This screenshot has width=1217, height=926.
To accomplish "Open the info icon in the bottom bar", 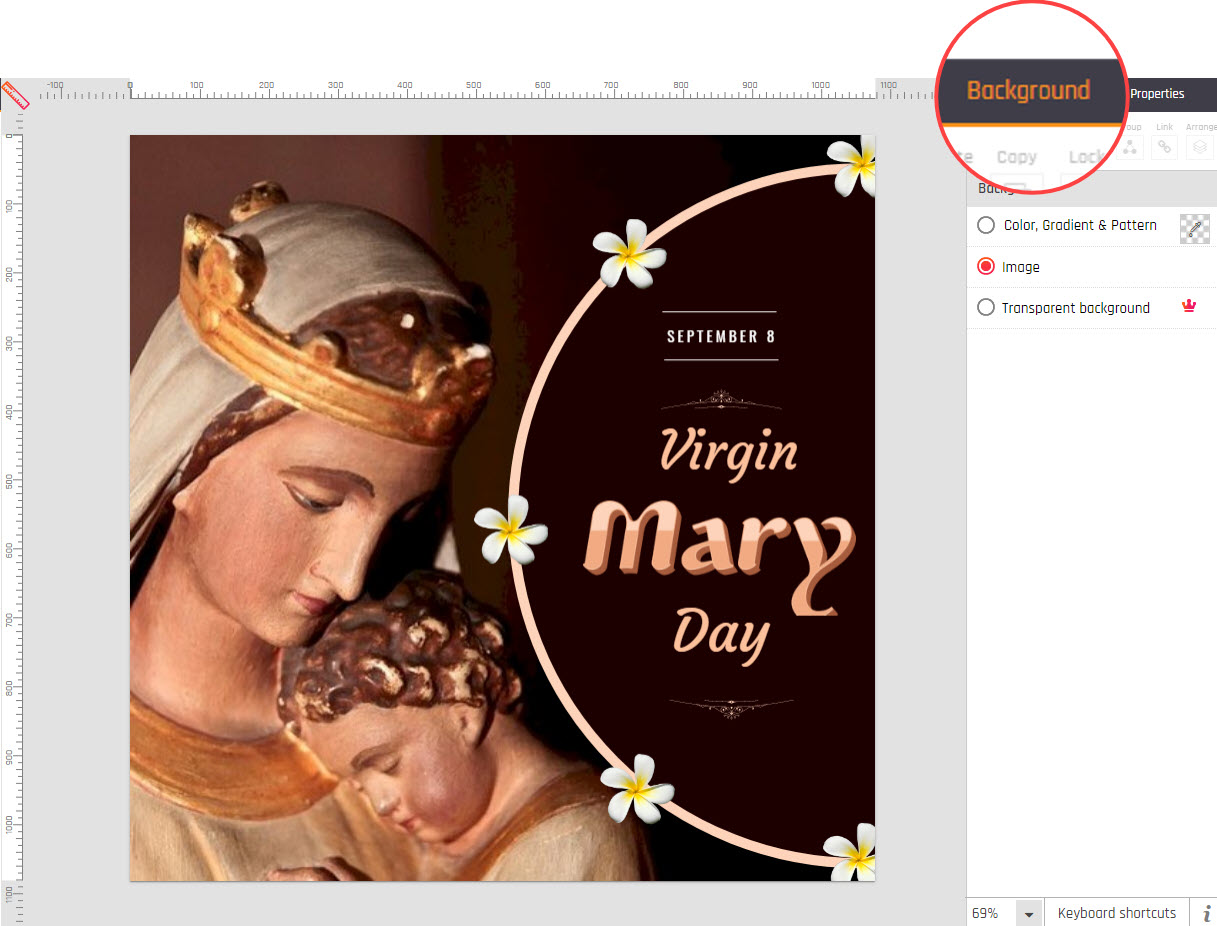I will click(x=1206, y=913).
